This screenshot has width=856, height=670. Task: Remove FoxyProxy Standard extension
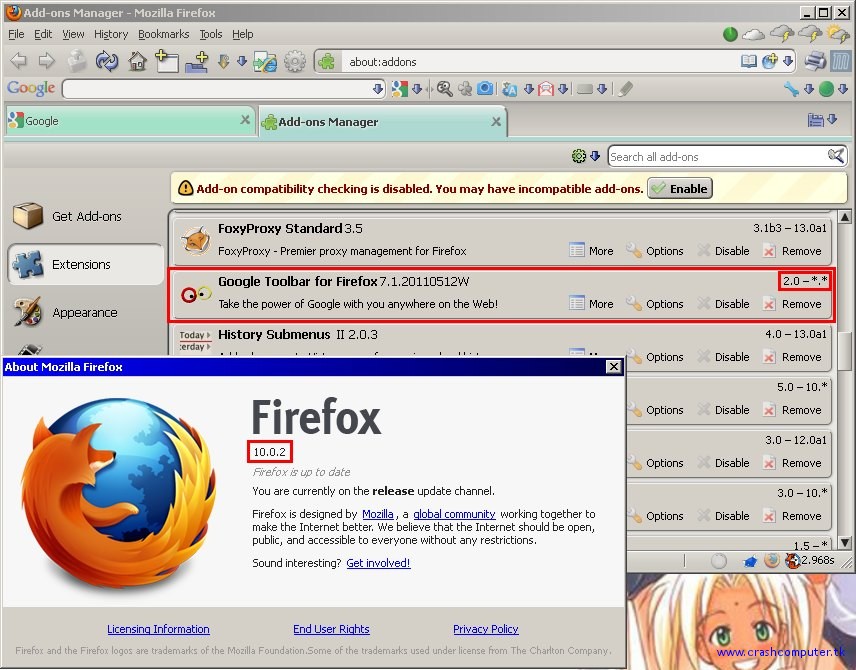click(792, 251)
